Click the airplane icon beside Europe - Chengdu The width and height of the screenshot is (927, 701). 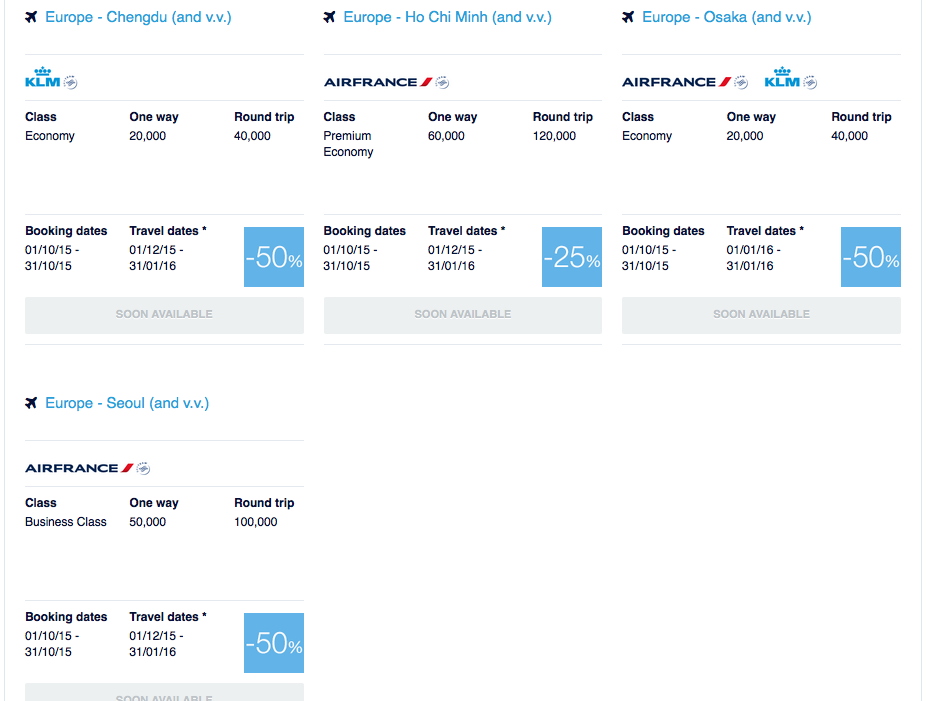coord(31,17)
